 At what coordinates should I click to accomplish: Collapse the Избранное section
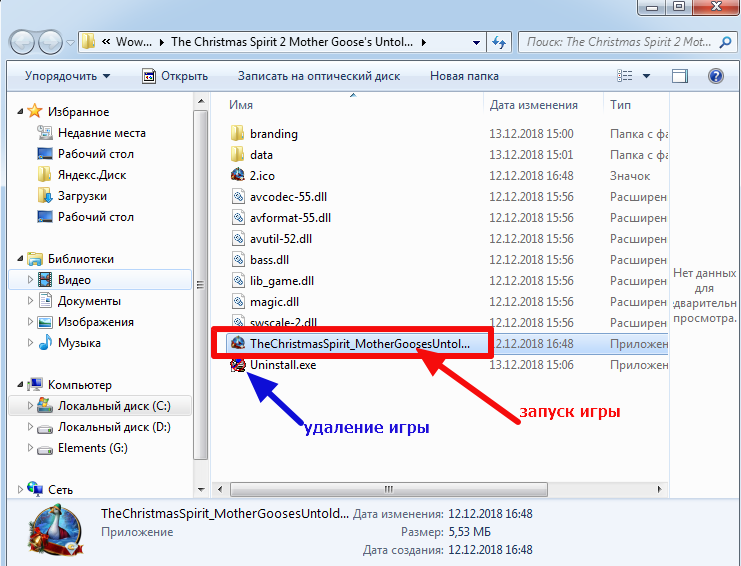click(x=20, y=112)
